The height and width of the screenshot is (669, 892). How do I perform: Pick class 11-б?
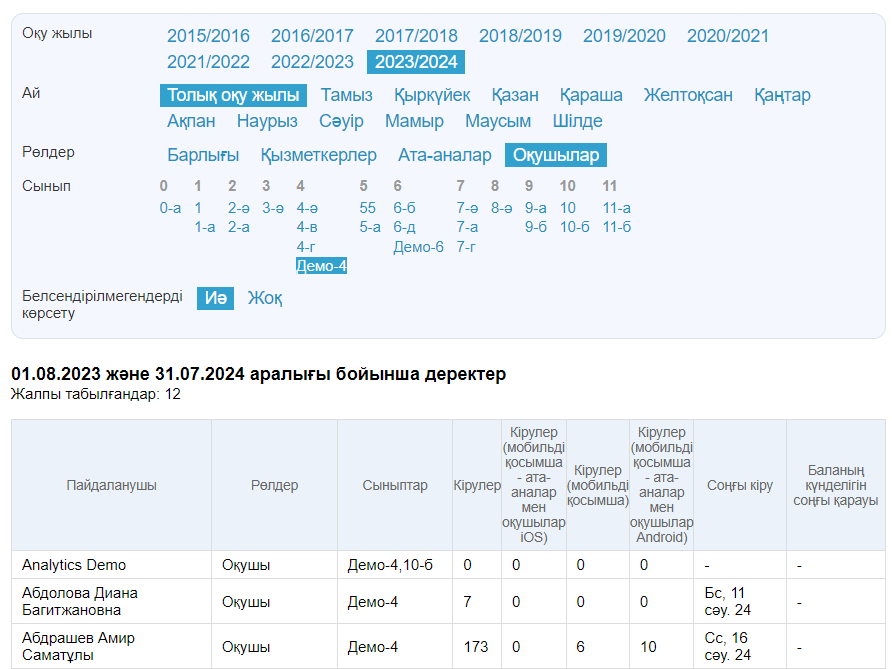click(x=616, y=227)
